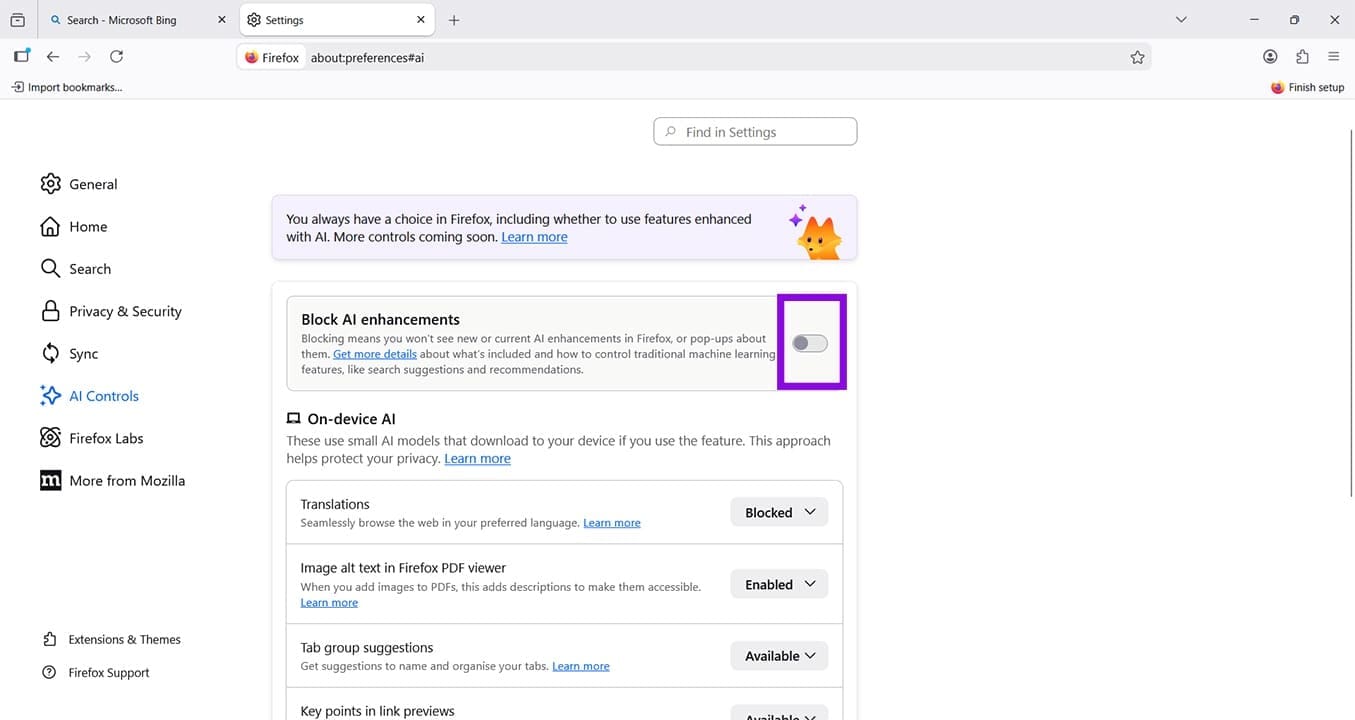This screenshot has height=720, width=1355.
Task: Close the Settings tab
Action: pos(421,20)
